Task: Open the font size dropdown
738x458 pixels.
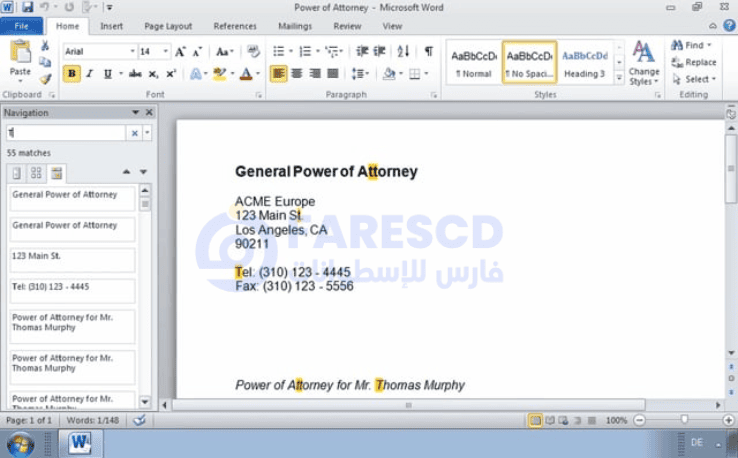Action: pos(165,51)
